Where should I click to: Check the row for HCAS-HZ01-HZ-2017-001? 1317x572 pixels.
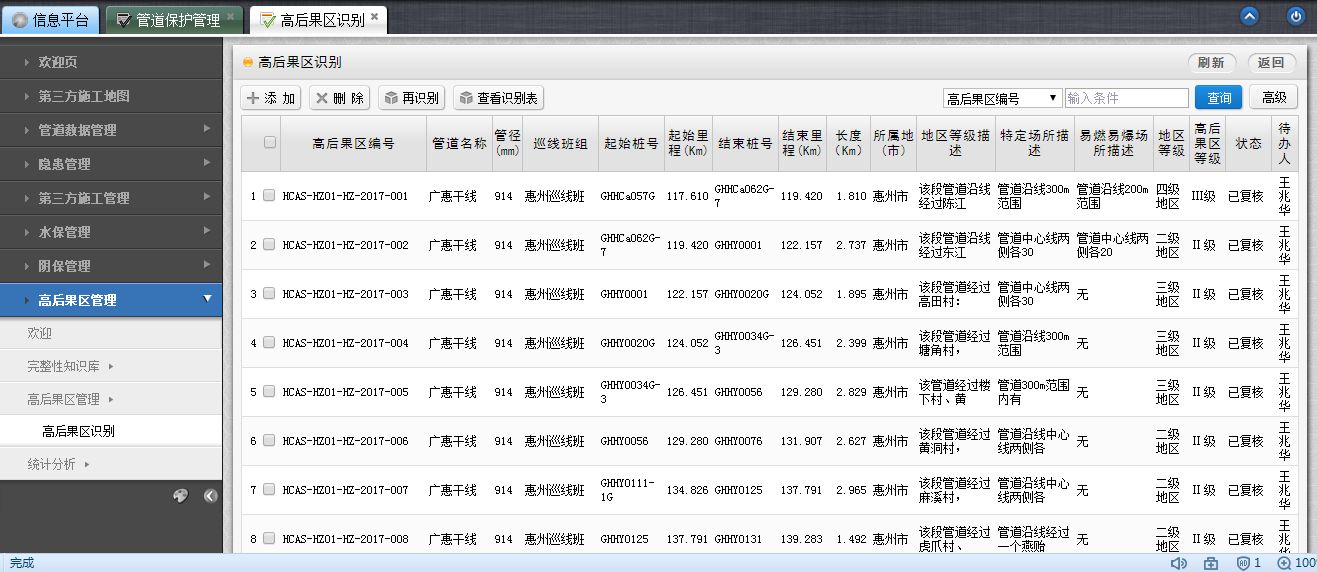[269, 196]
